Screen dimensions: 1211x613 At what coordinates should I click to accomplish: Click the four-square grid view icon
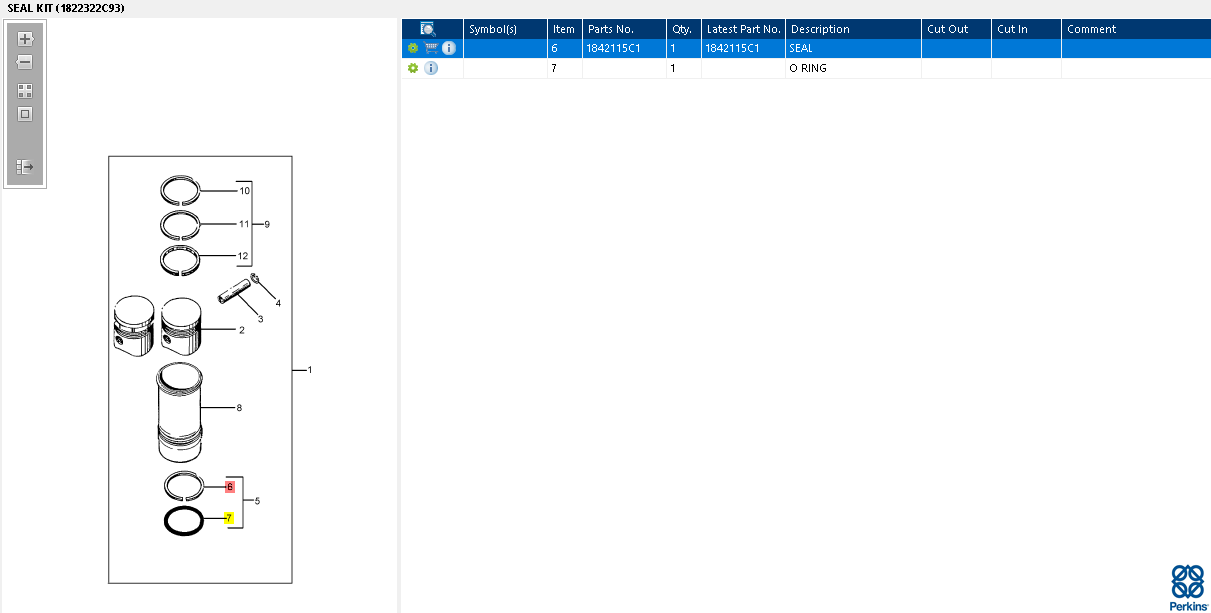pyautogui.click(x=25, y=91)
